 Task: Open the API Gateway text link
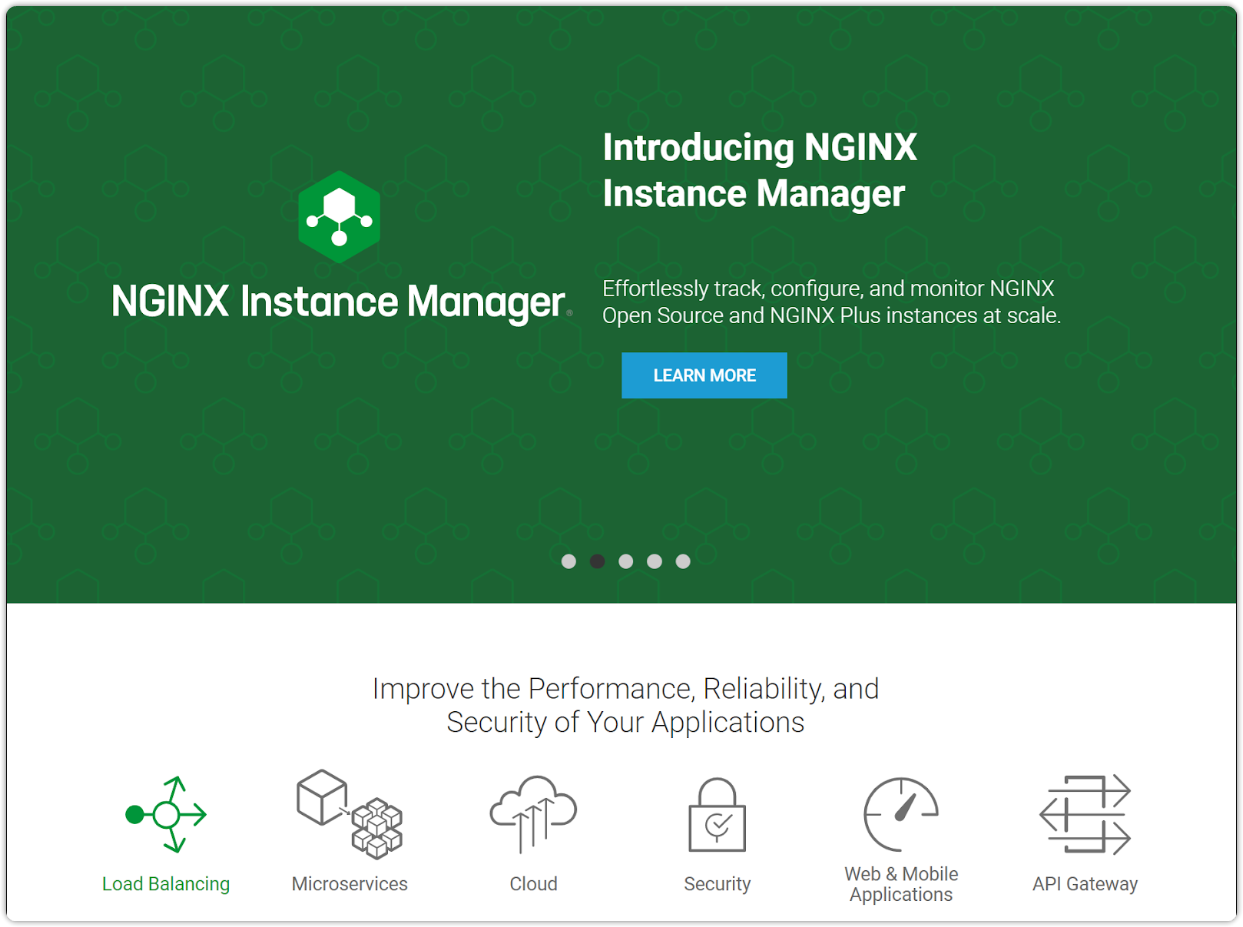point(1085,884)
